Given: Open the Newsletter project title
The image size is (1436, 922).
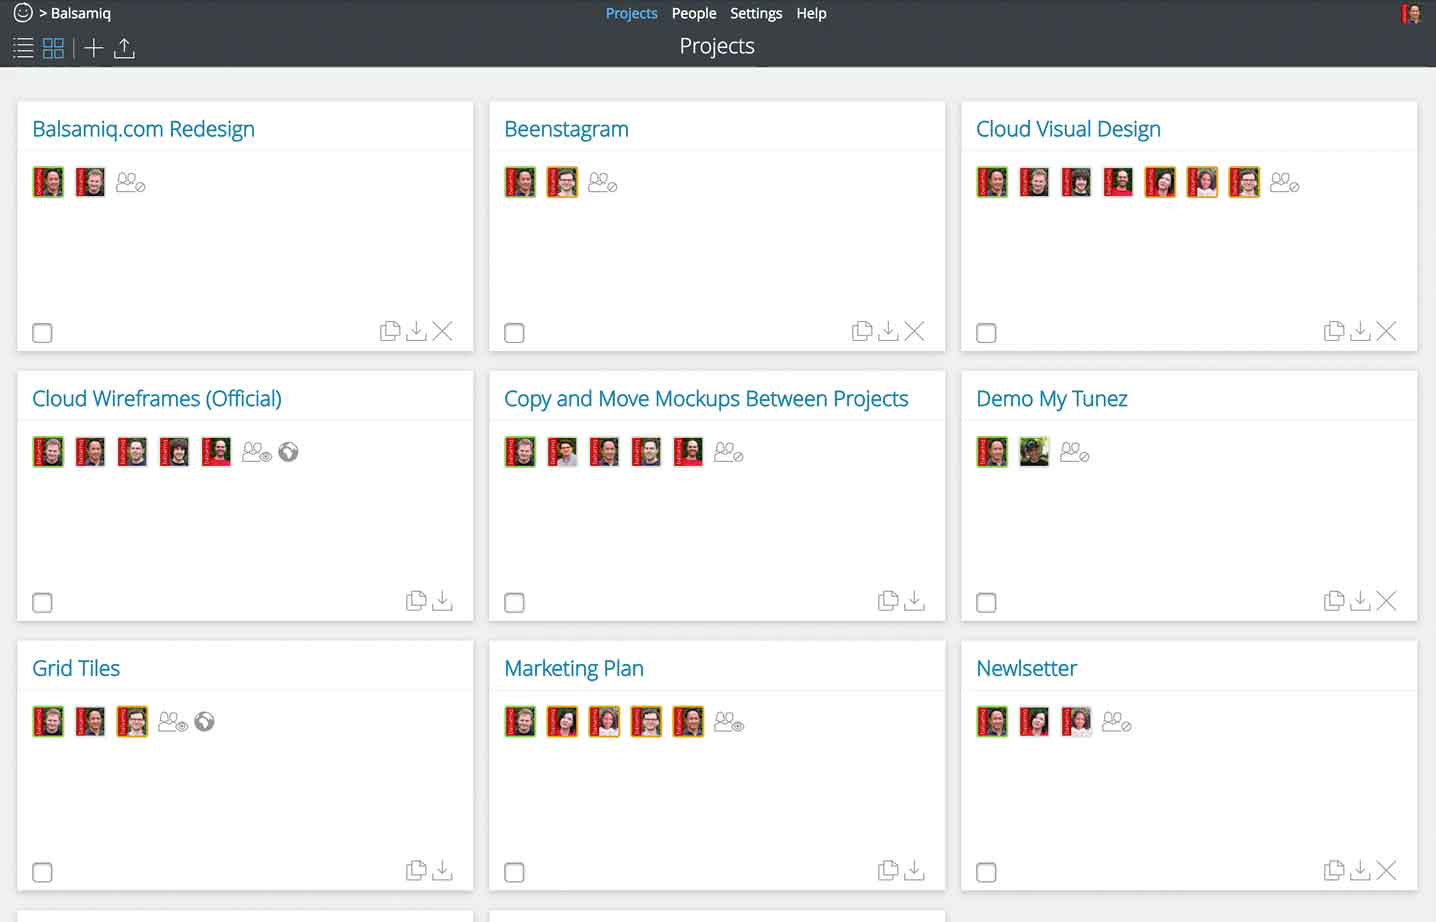Looking at the screenshot, I should (x=1026, y=668).
